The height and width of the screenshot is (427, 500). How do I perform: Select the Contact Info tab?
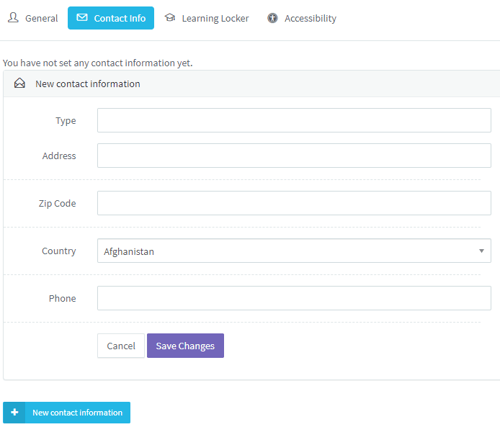coord(111,18)
